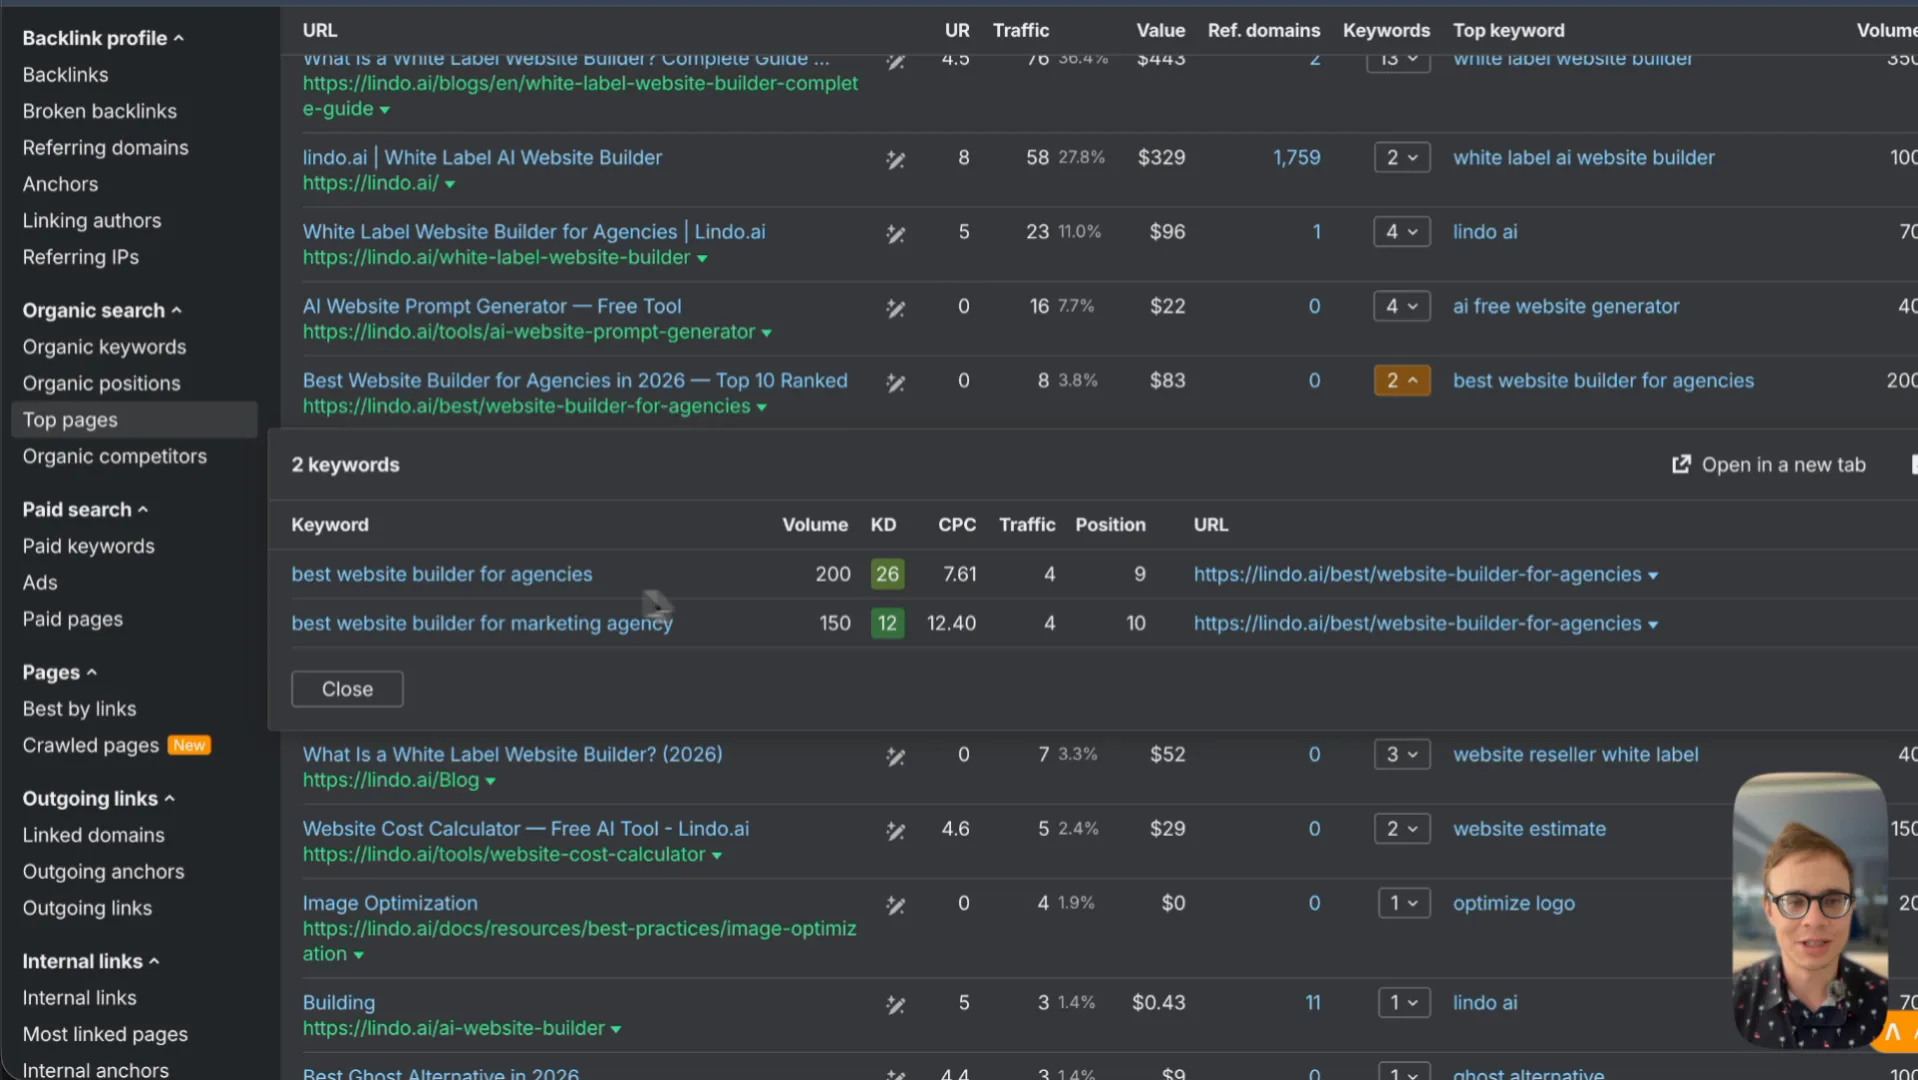The image size is (1918, 1080).
Task: Collapse the Paid search section
Action: 85,509
